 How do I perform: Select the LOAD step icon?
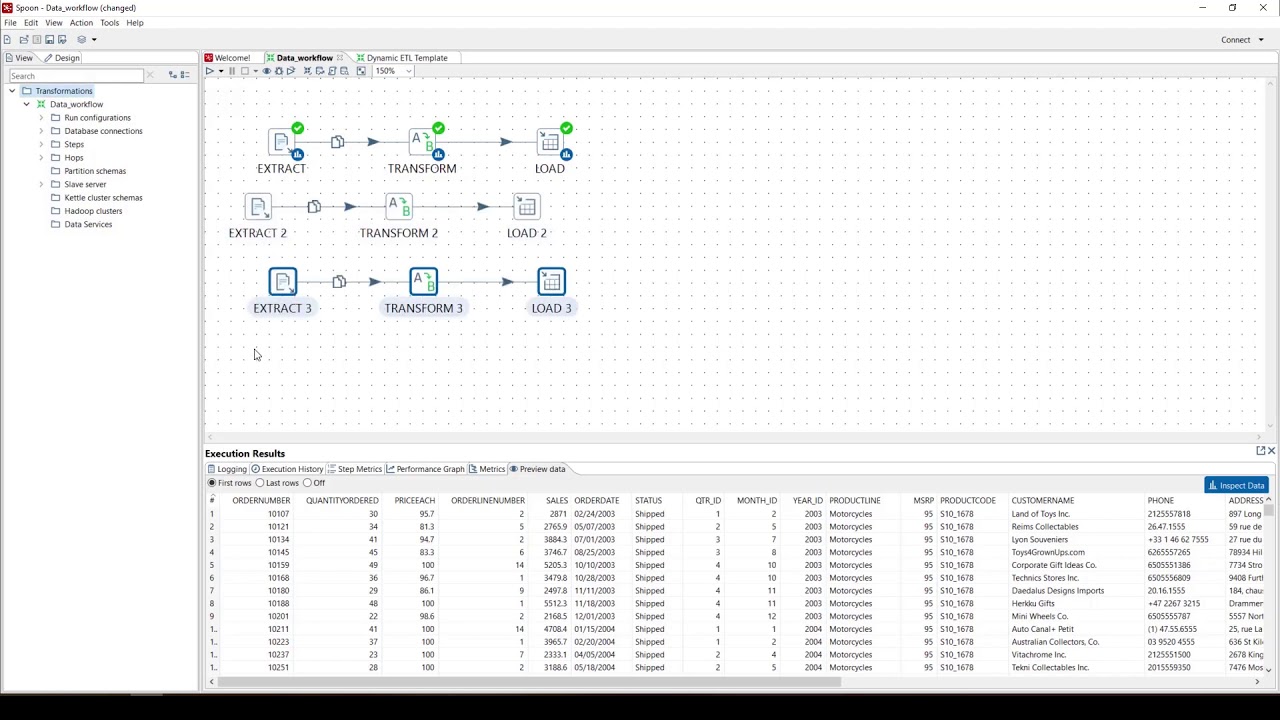click(550, 142)
